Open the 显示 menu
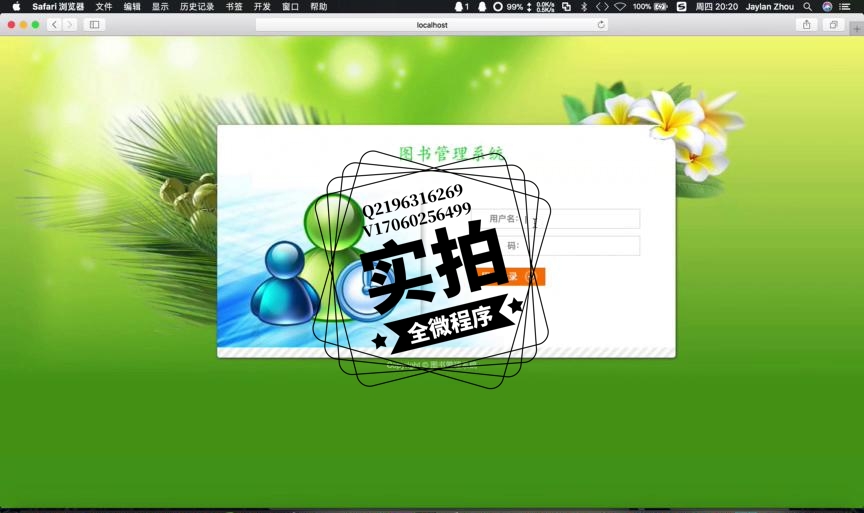Viewport: 864px width, 513px height. 160,7
